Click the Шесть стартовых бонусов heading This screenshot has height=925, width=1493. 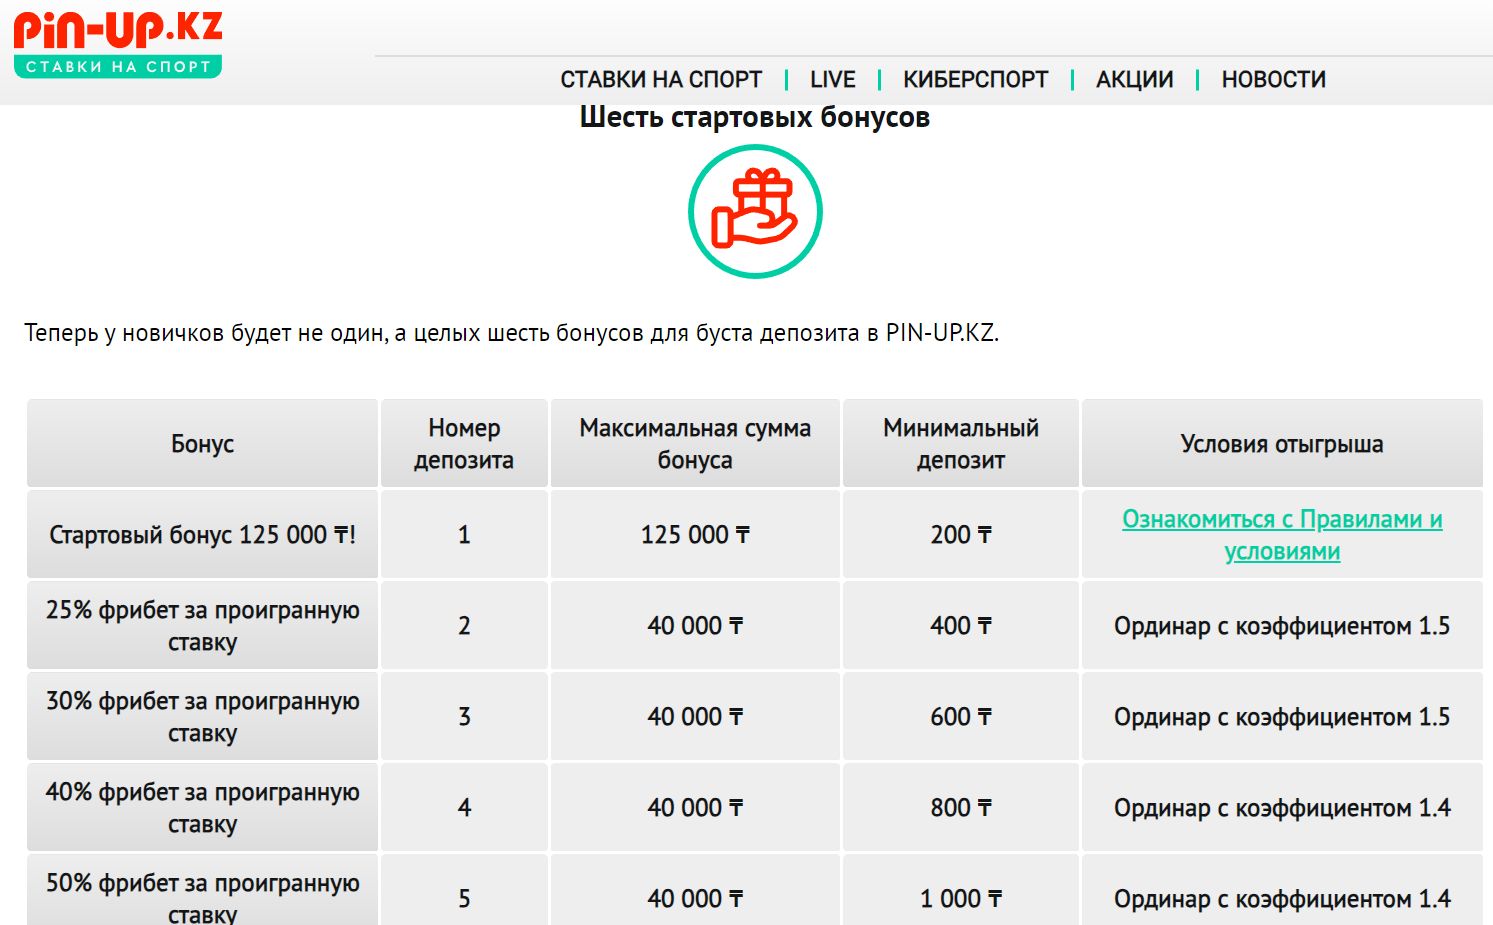click(755, 117)
